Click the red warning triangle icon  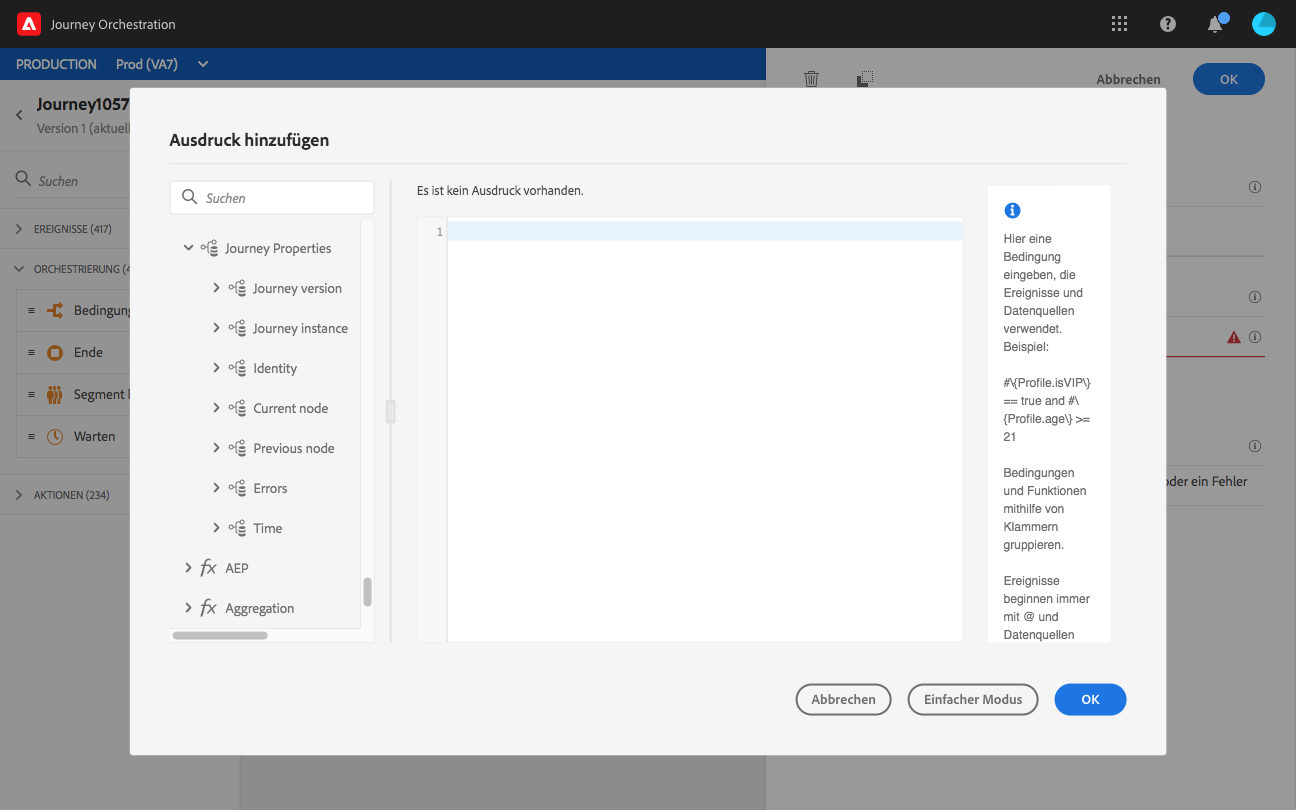[1234, 337]
